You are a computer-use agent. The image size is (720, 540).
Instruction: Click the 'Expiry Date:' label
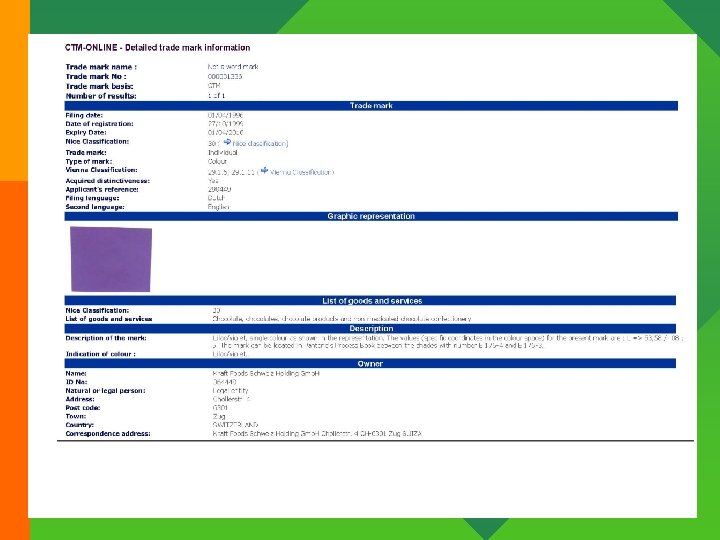tap(85, 133)
